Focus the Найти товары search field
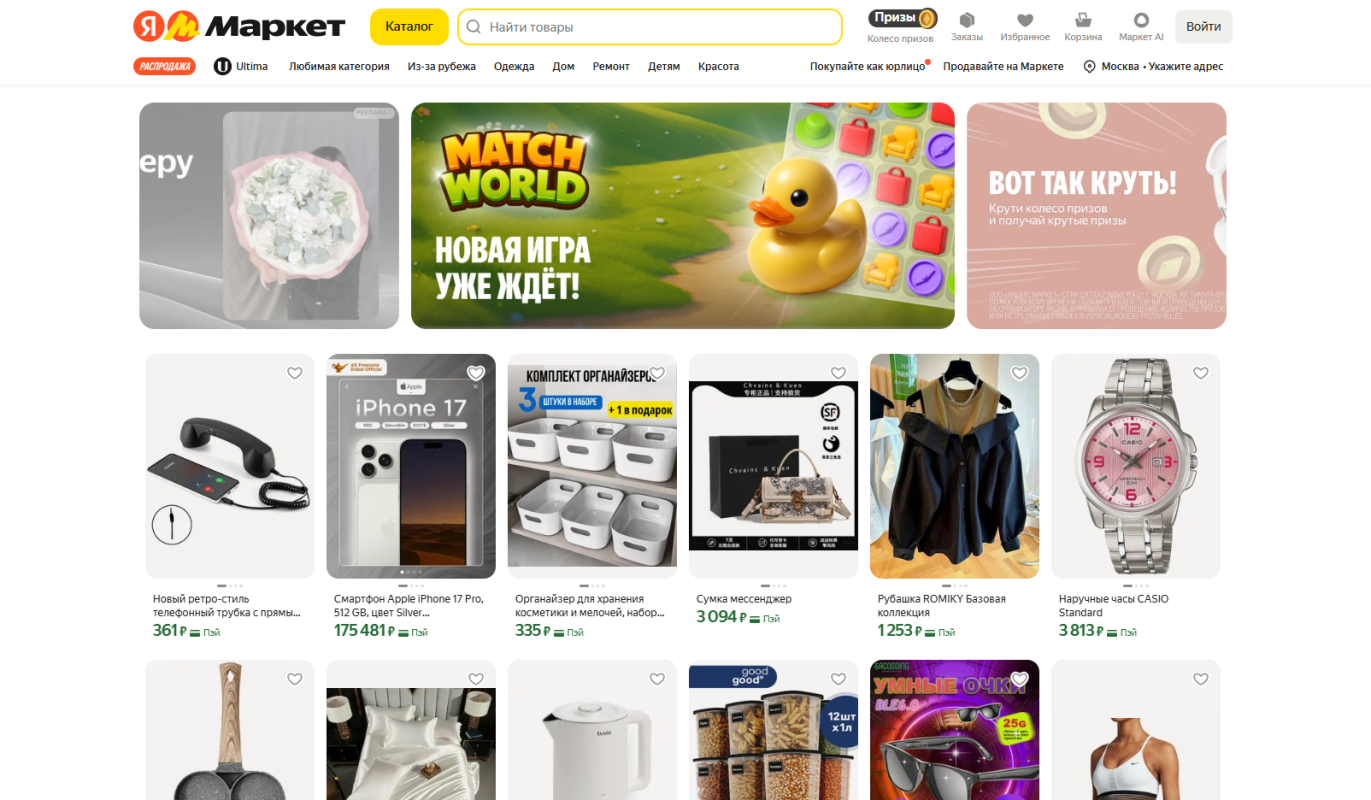 [x=650, y=27]
